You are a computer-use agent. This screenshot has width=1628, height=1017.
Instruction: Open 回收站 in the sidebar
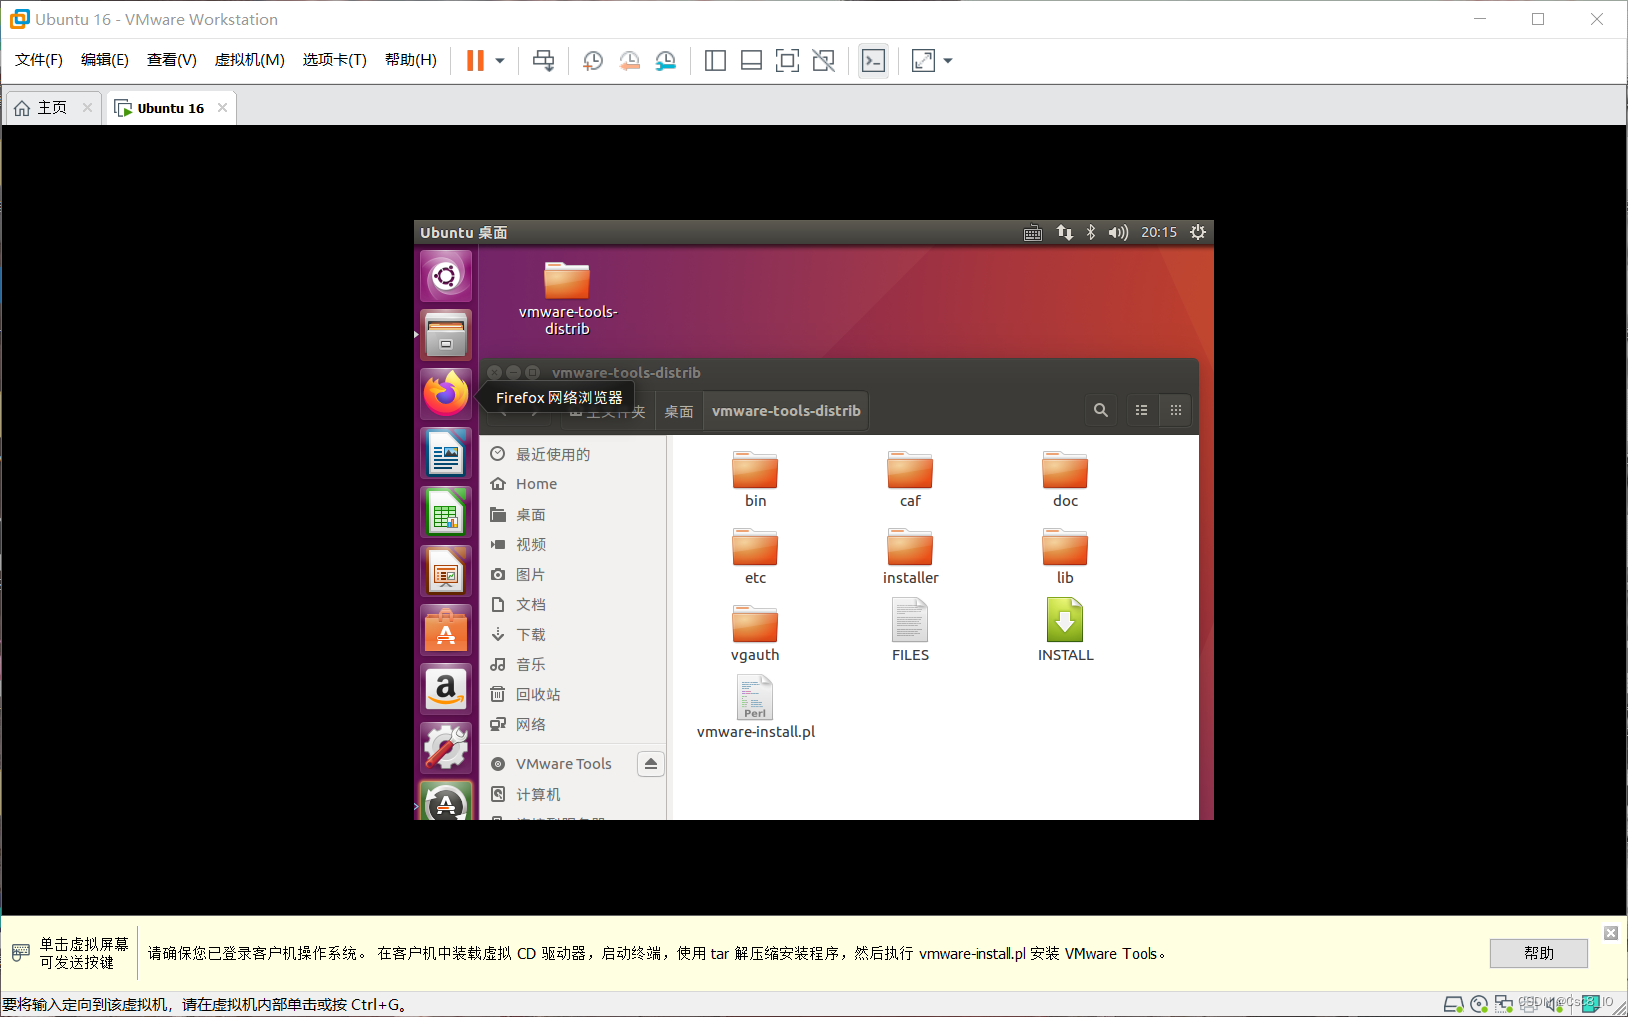click(573, 694)
